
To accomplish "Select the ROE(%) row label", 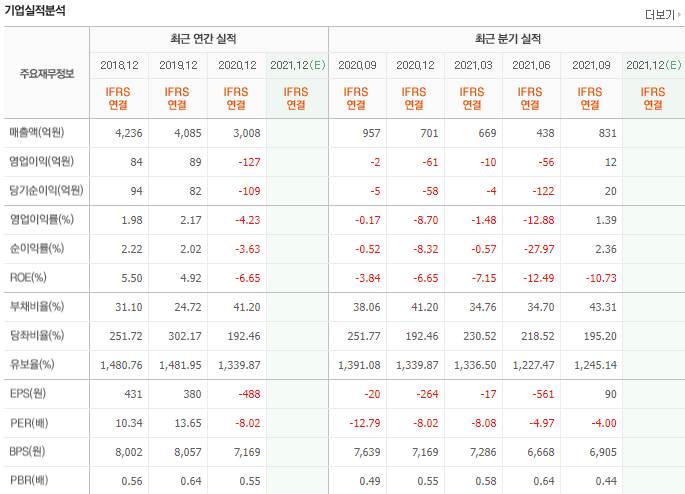I will click(x=28, y=277).
